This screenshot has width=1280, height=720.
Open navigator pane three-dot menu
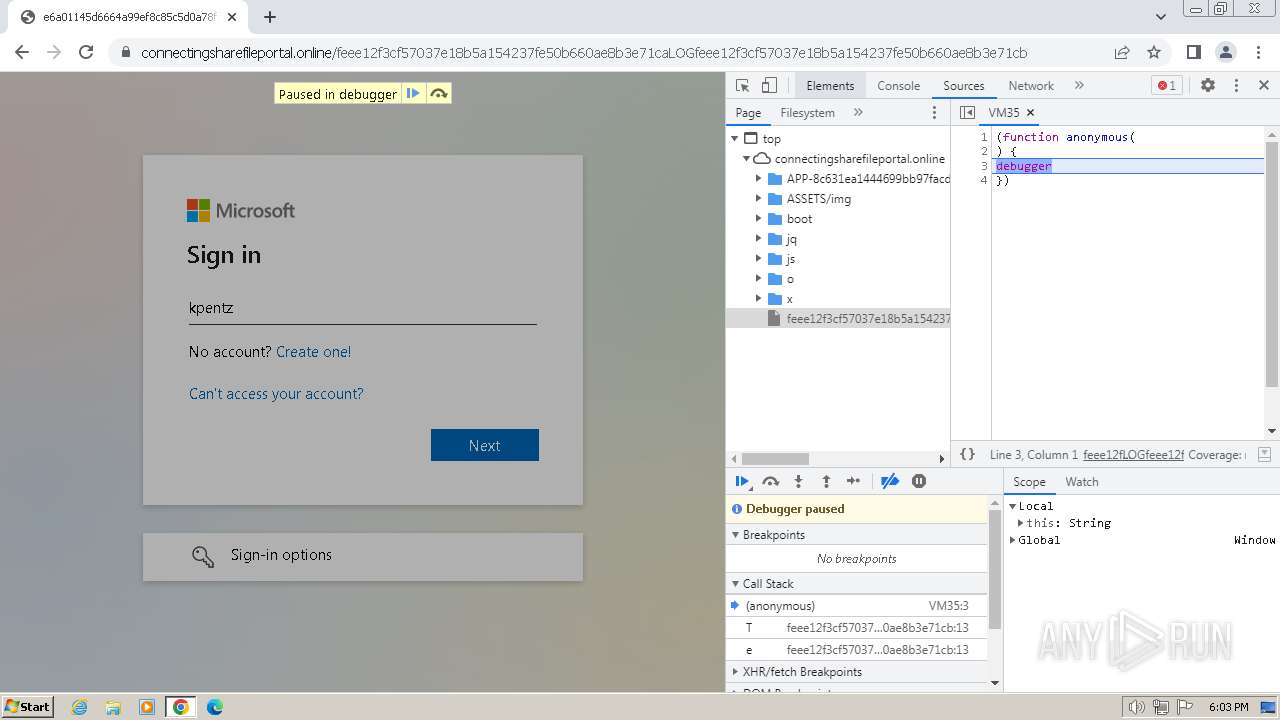point(935,113)
